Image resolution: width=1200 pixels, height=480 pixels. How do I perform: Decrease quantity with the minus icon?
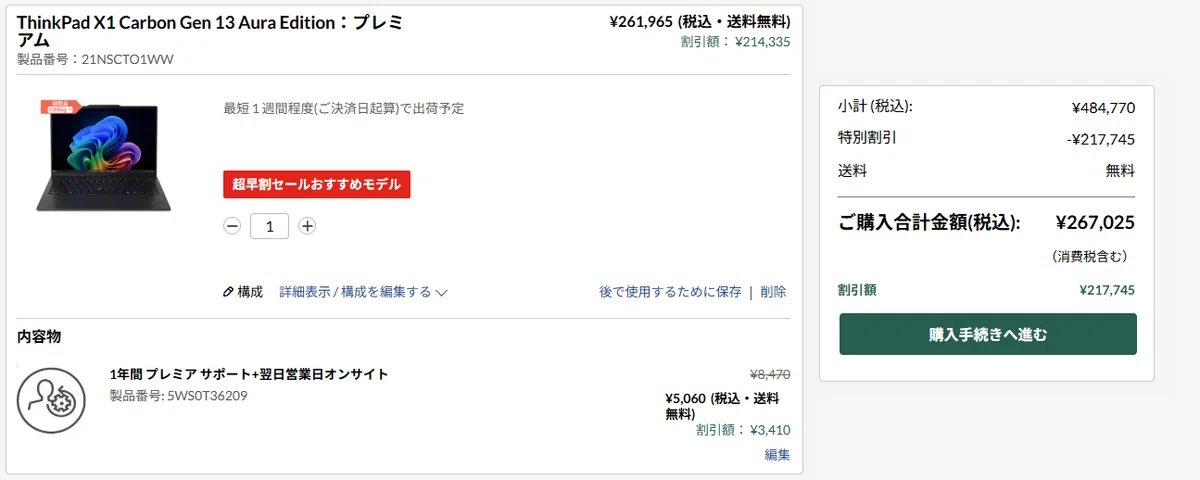coord(232,226)
